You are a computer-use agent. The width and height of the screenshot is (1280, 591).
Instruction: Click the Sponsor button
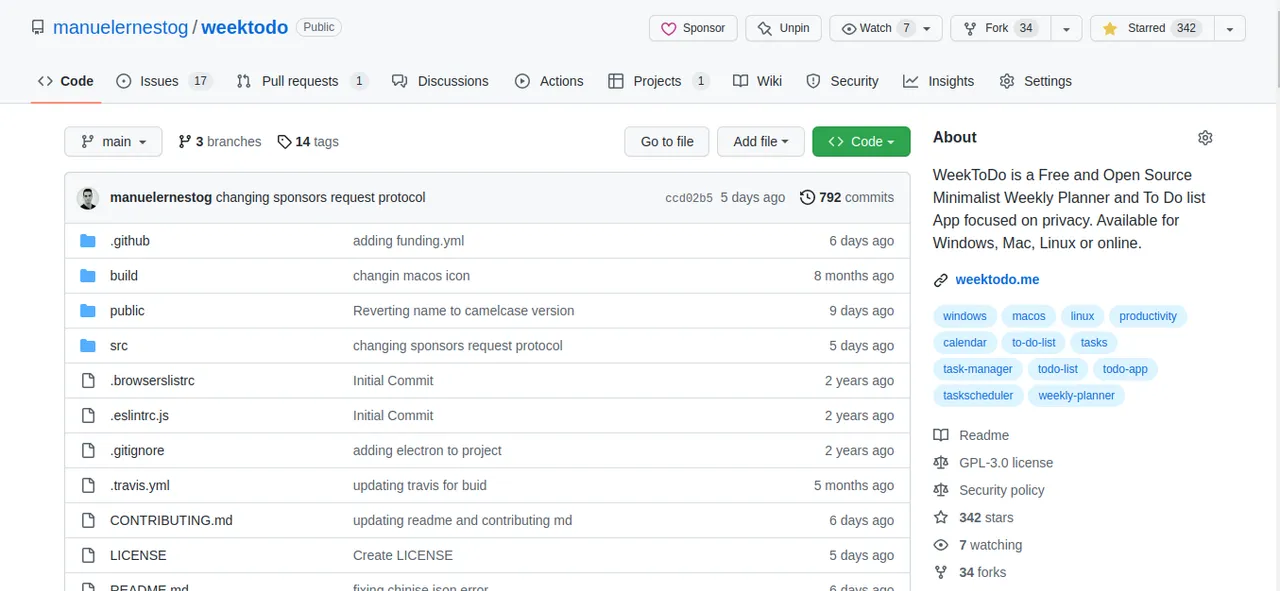pyautogui.click(x=693, y=28)
